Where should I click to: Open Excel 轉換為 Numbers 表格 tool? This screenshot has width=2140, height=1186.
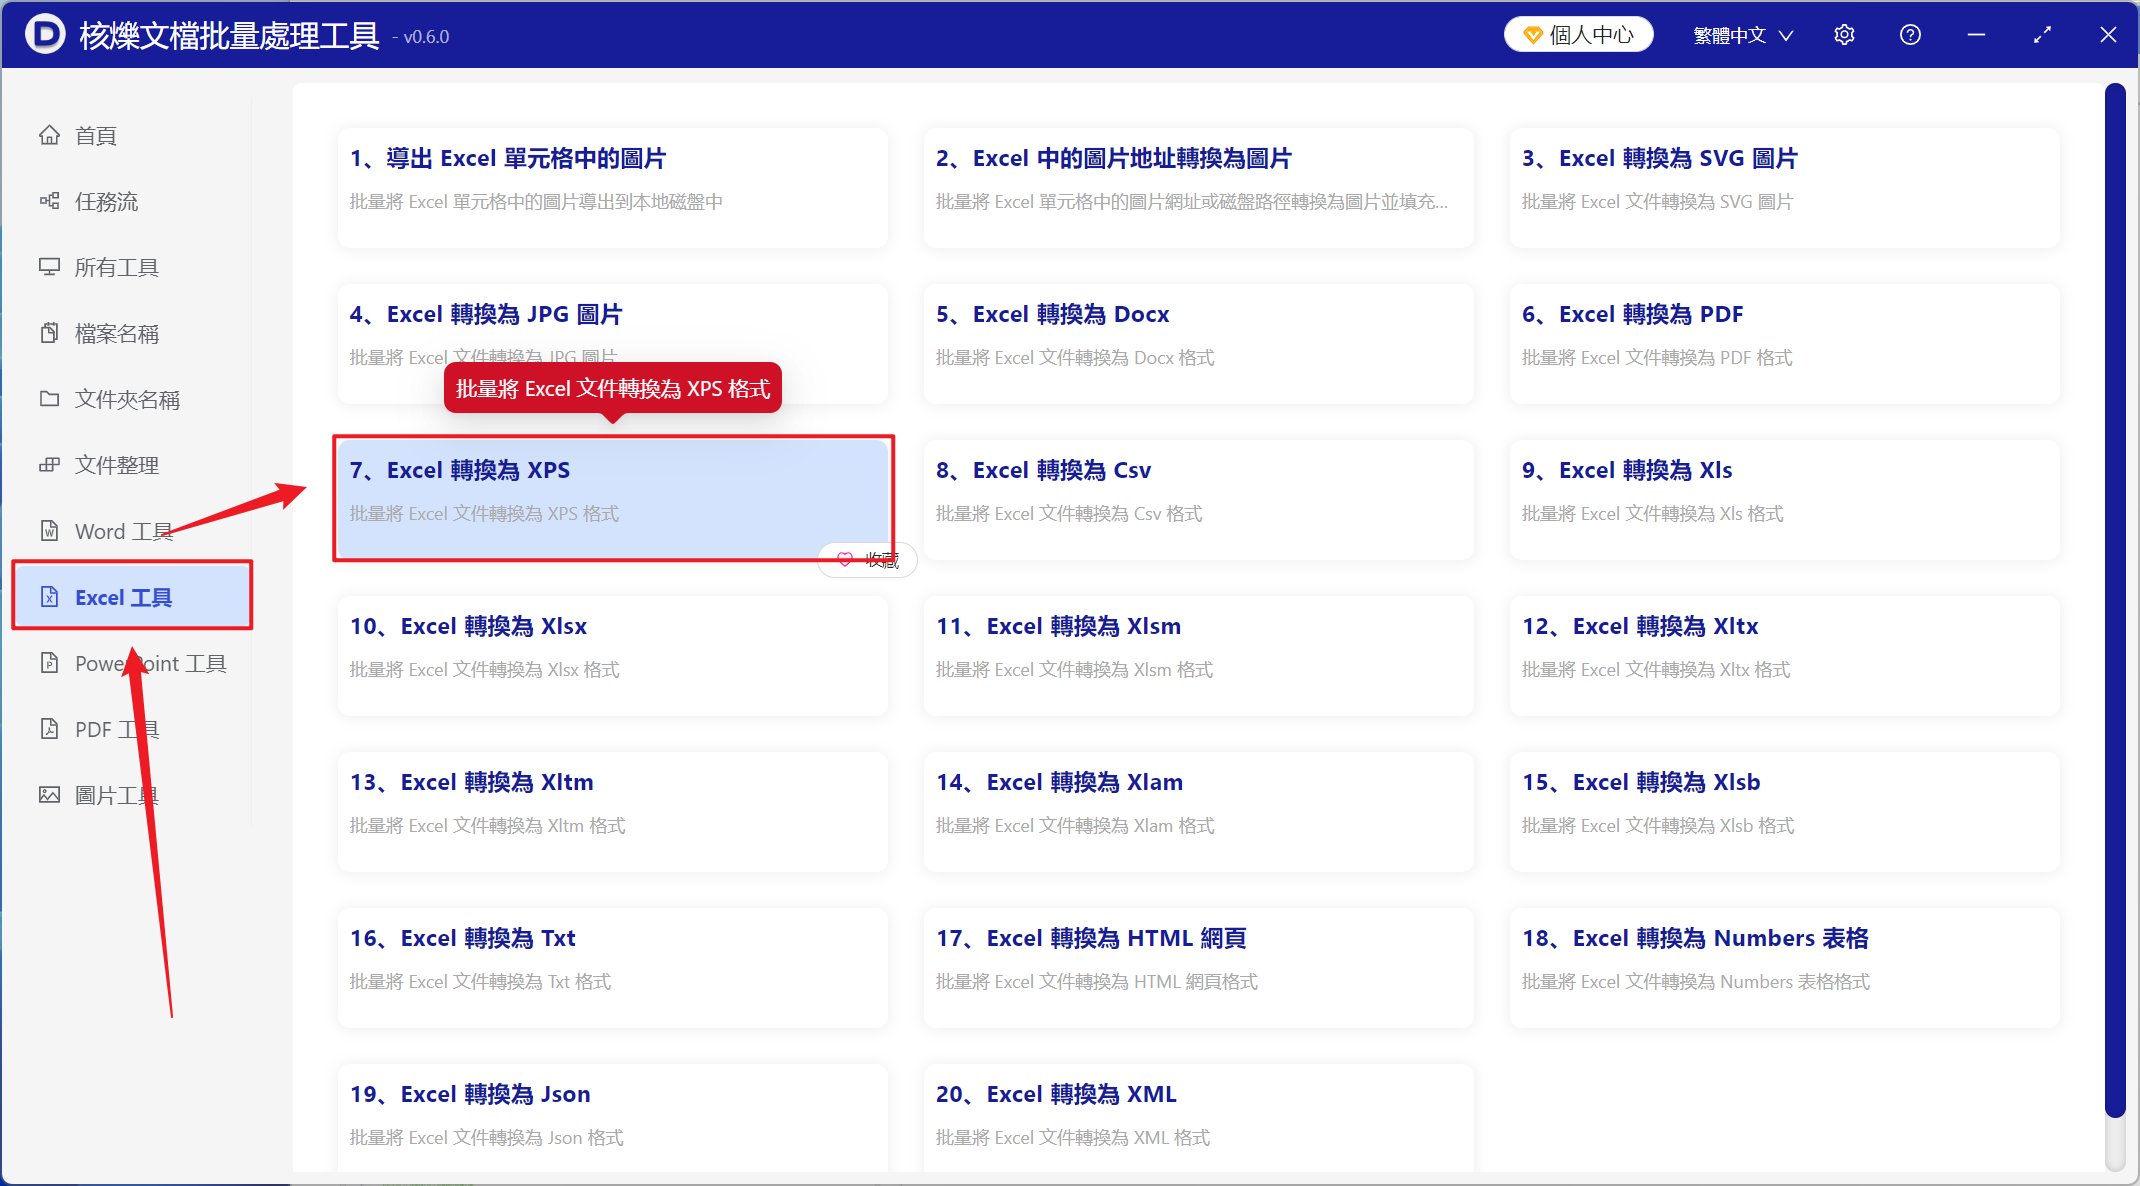coord(1784,967)
